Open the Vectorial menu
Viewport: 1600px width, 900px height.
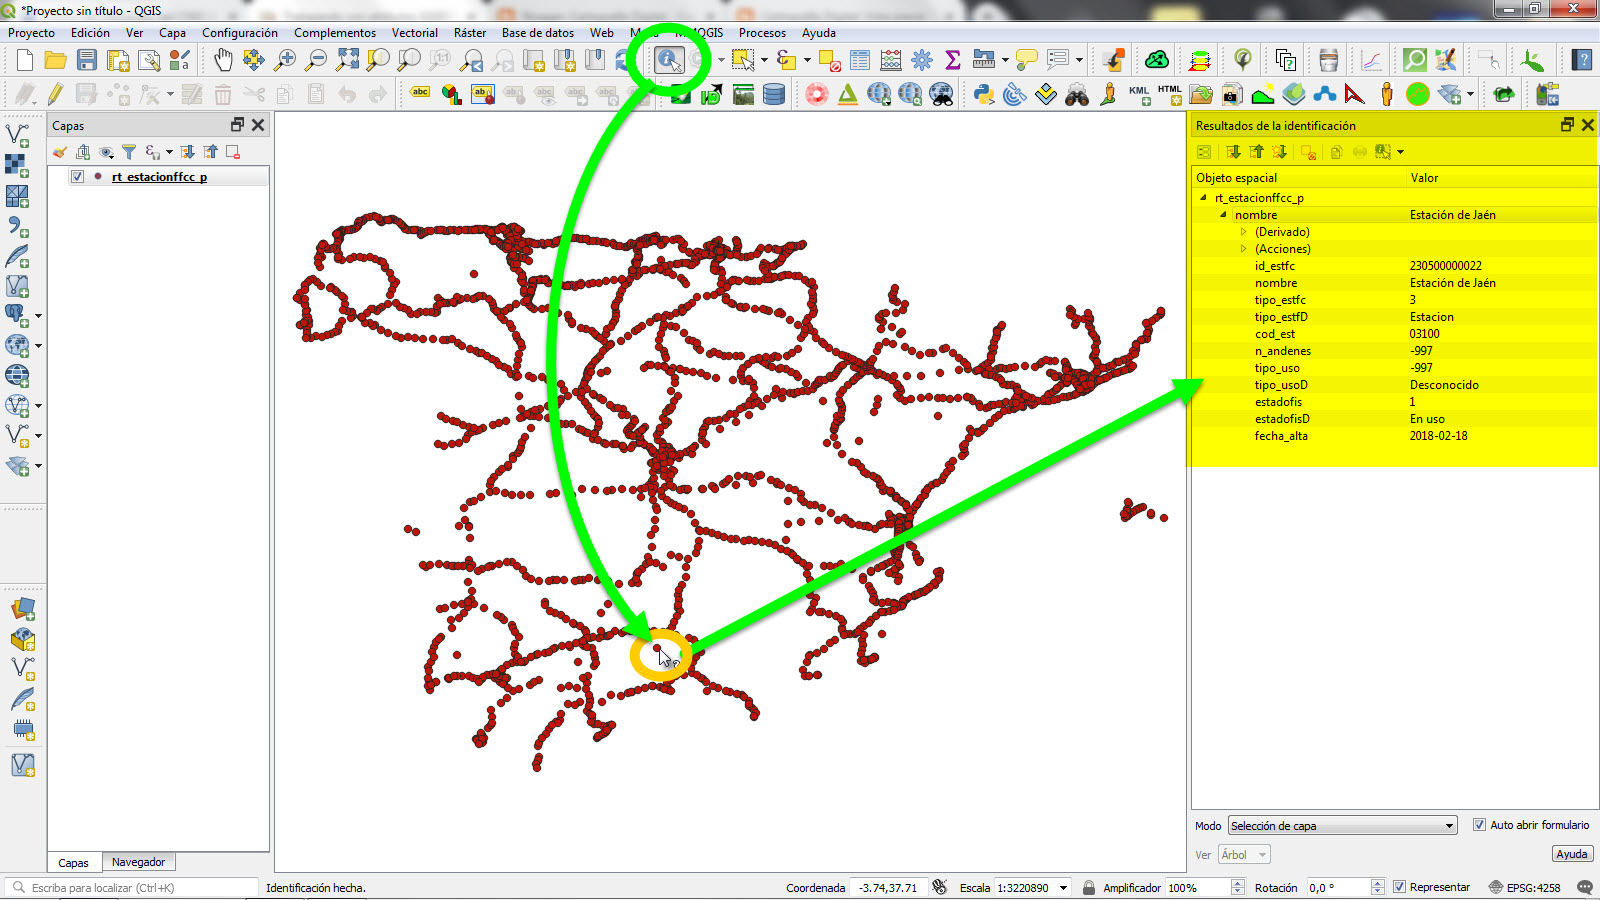[415, 33]
